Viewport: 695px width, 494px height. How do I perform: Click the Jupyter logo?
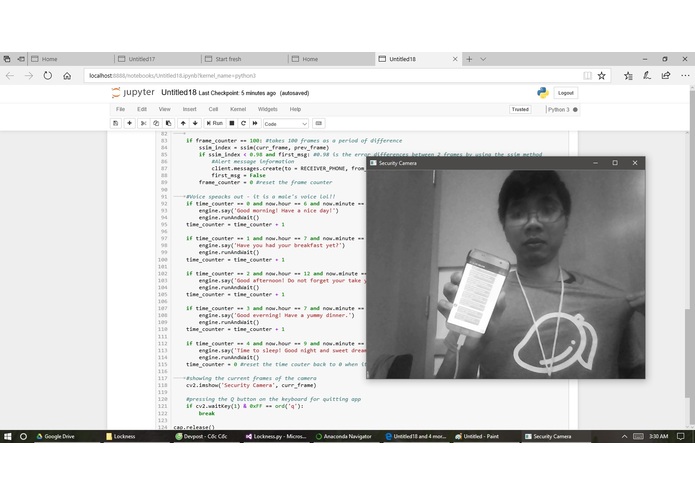(x=133, y=93)
